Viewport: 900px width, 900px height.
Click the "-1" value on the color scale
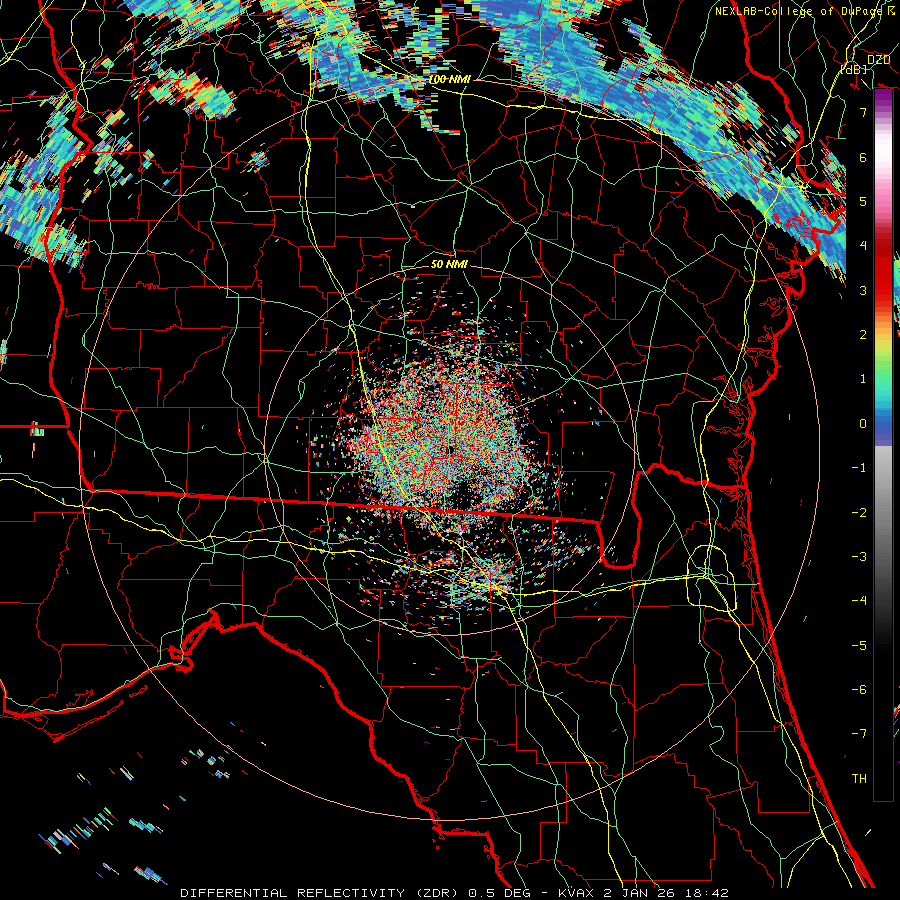click(859, 468)
